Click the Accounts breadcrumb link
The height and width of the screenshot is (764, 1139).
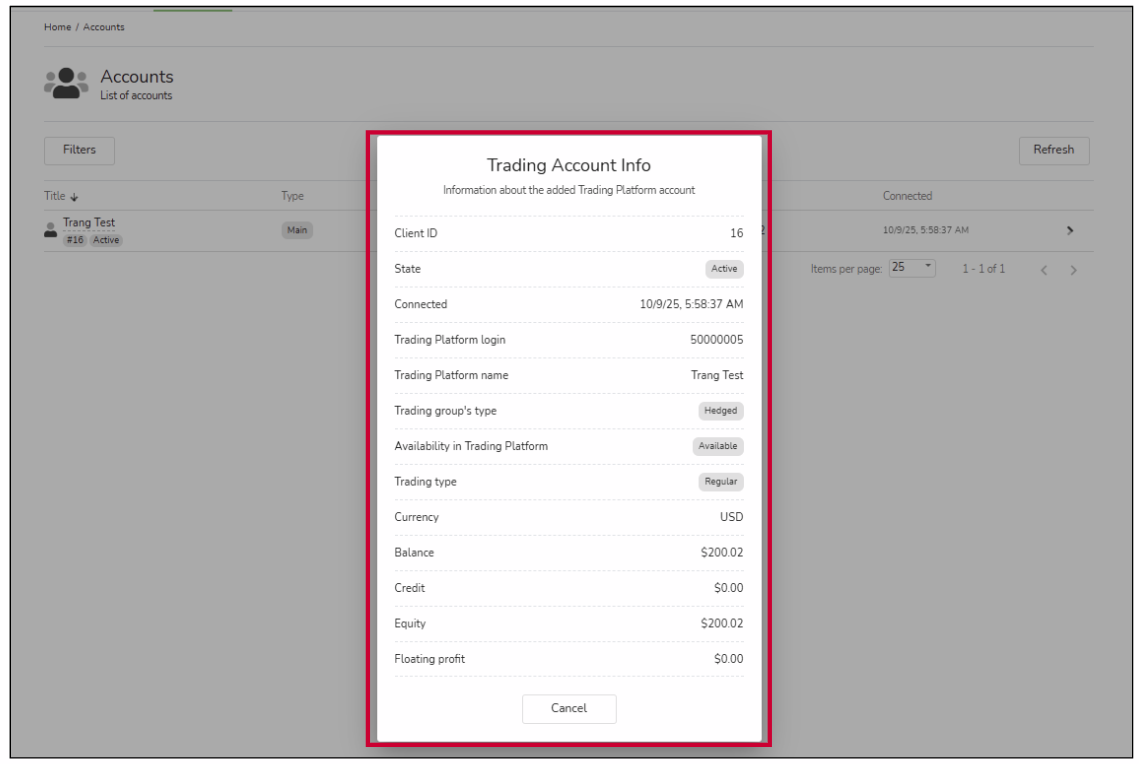[x=104, y=27]
